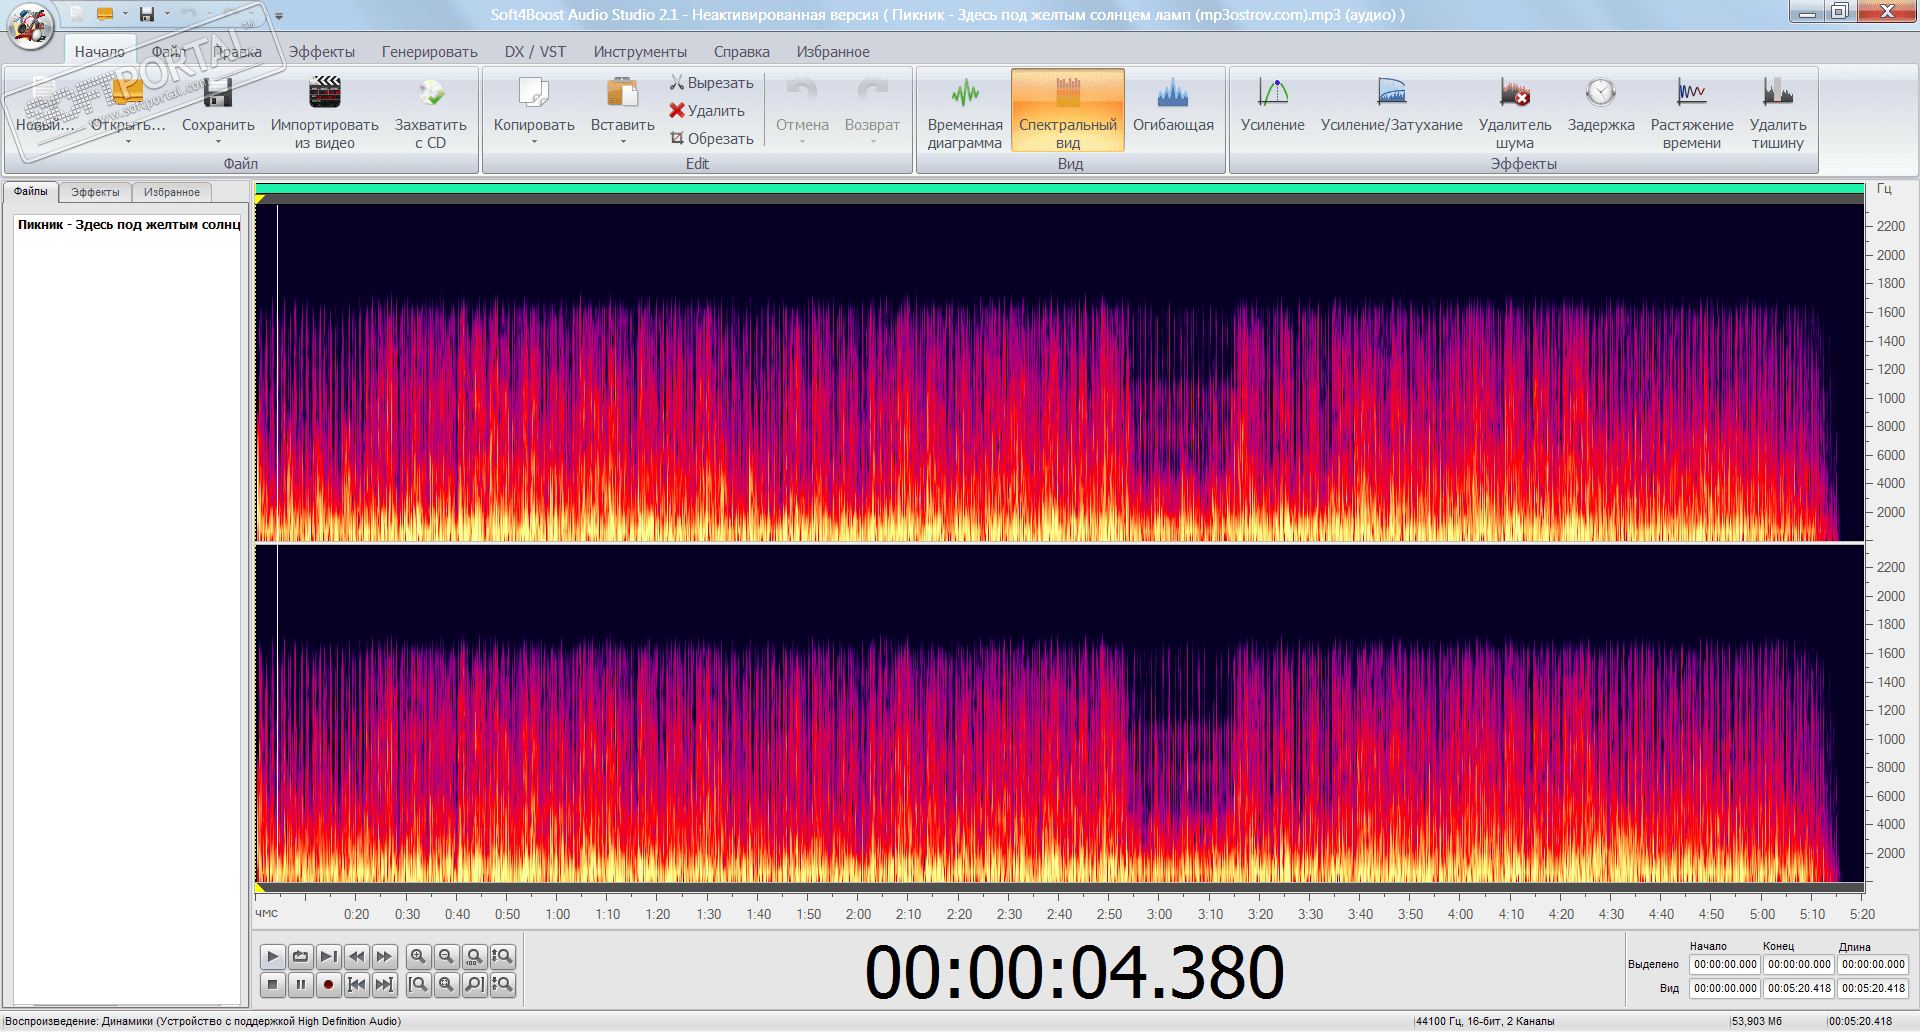The width and height of the screenshot is (1920, 1032).
Task: Click Захватить с CD disc icon
Action: click(x=431, y=93)
